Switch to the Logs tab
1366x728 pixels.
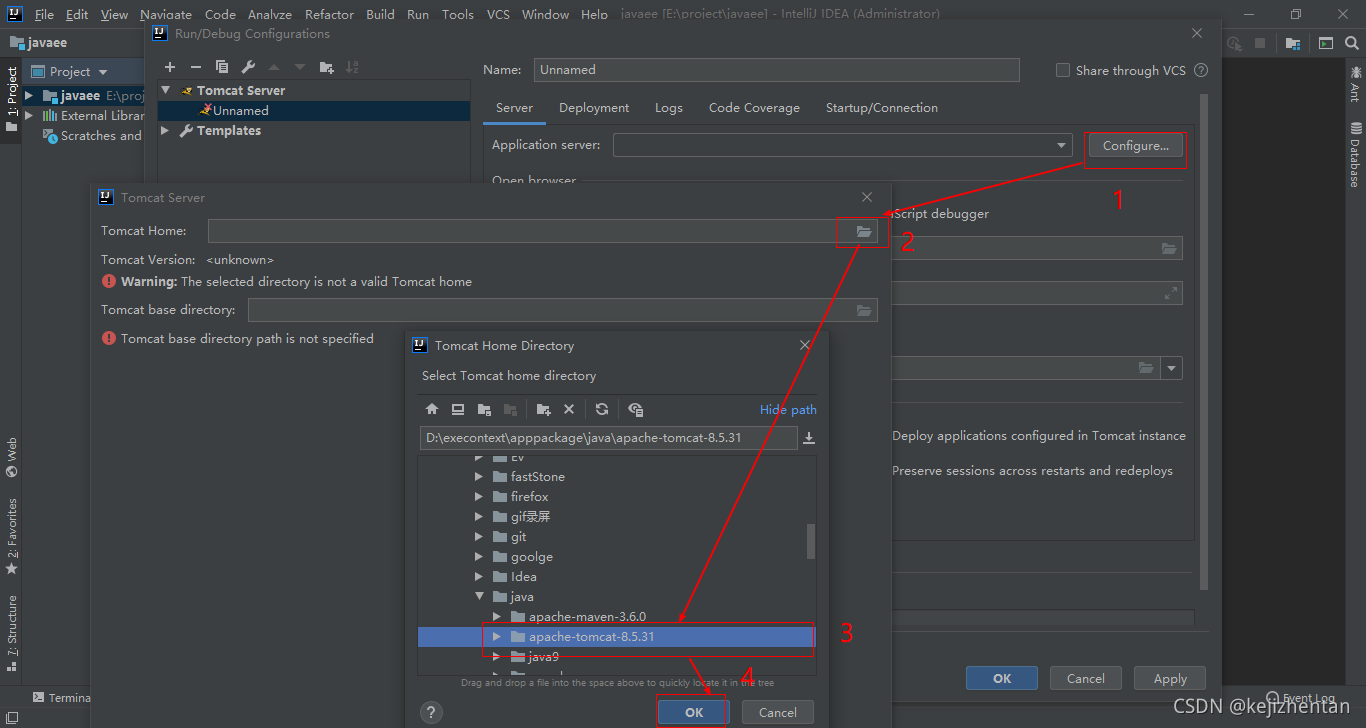(x=669, y=108)
